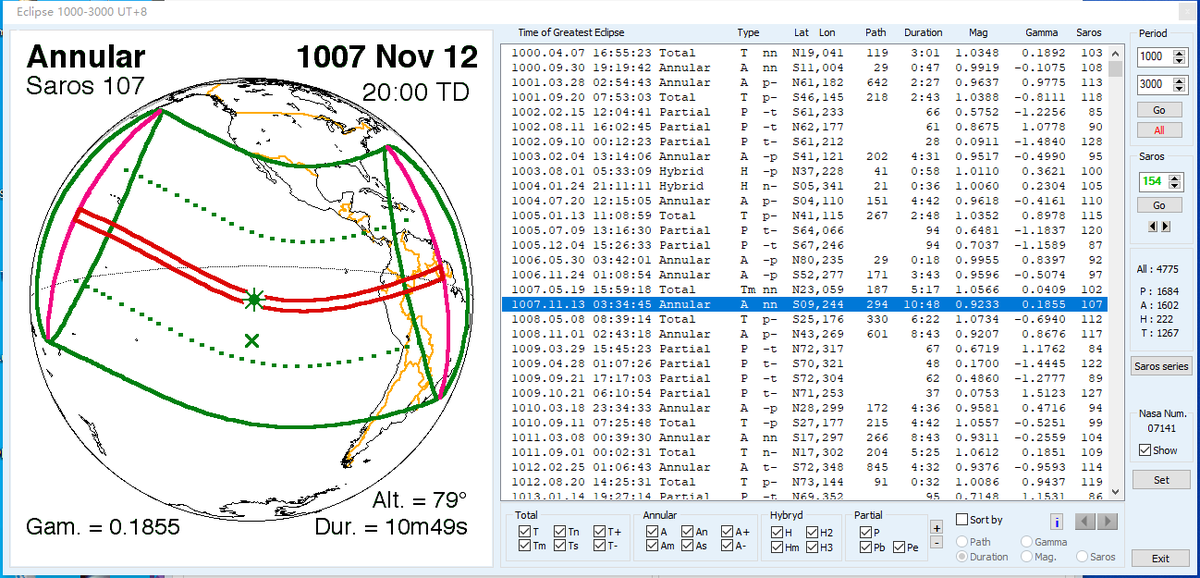1200x578 pixels.
Task: Enable the 'Sort by' checkbox
Action: 962,520
